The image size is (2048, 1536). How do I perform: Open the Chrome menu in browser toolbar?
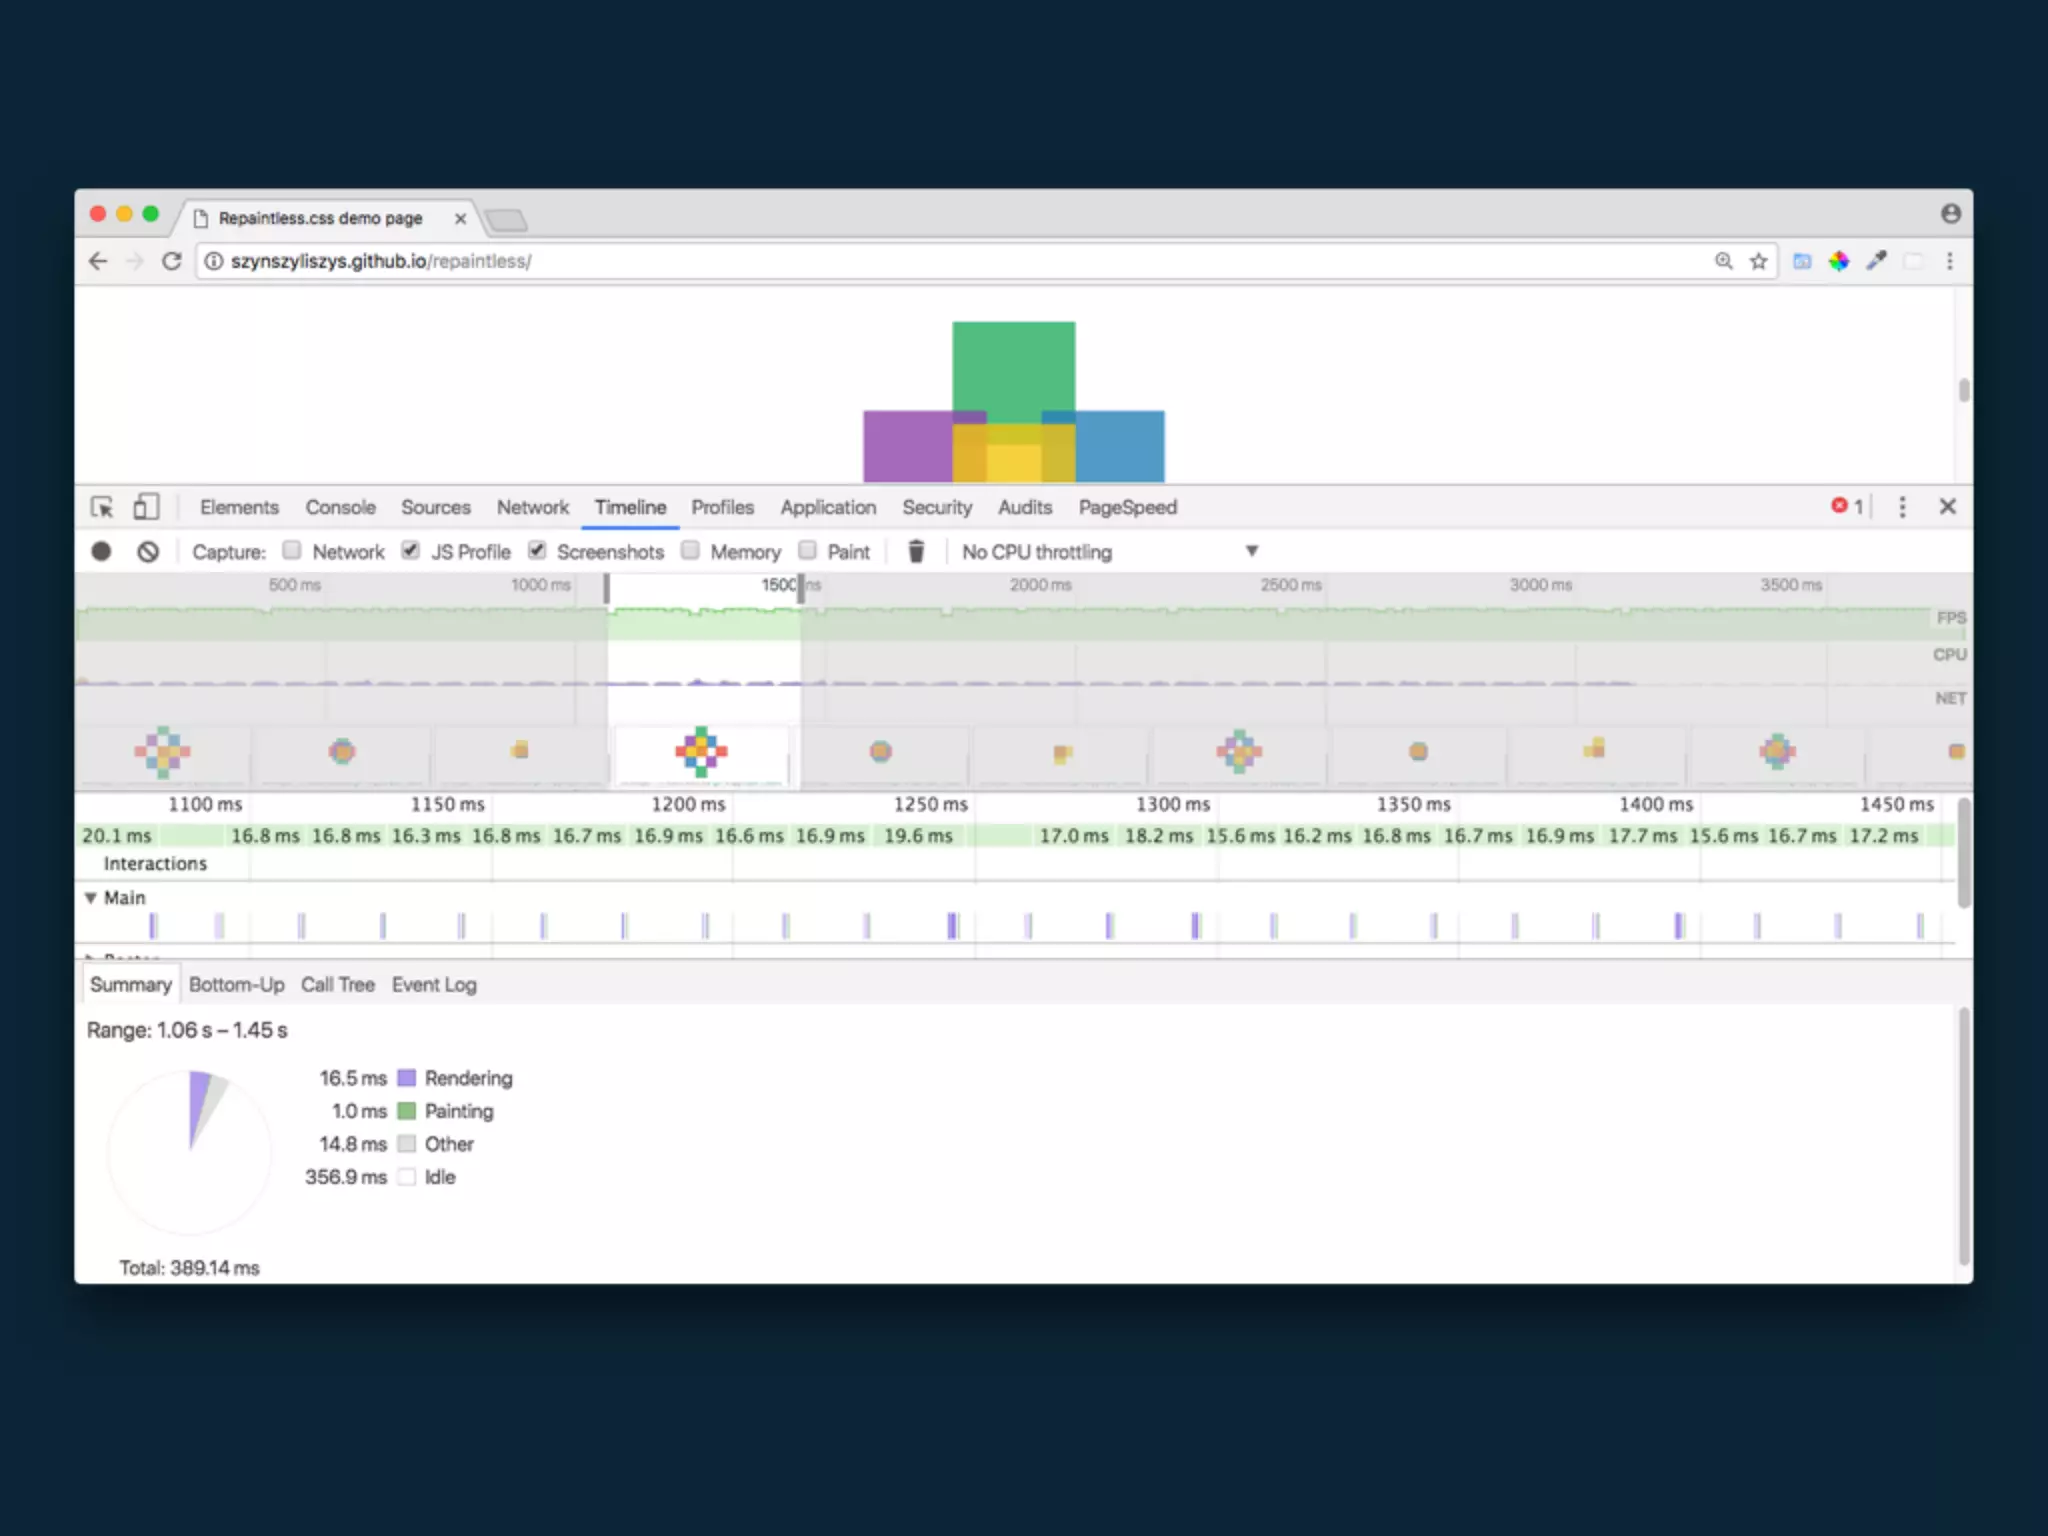click(x=1949, y=261)
